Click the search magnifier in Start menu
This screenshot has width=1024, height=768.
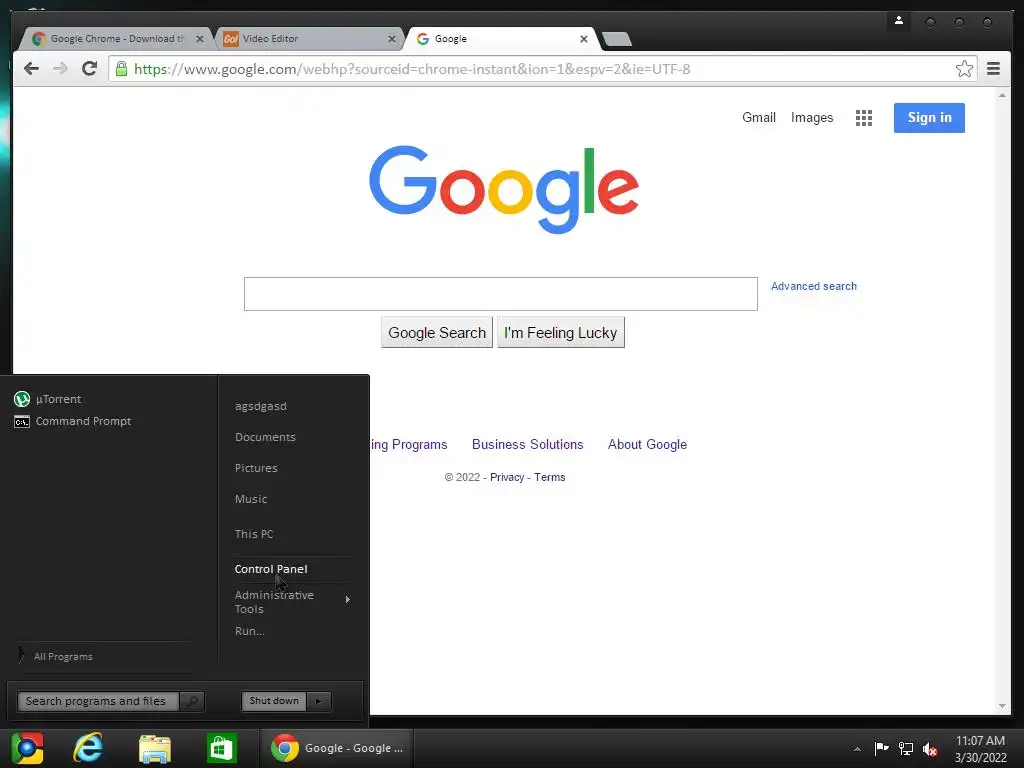(x=192, y=701)
